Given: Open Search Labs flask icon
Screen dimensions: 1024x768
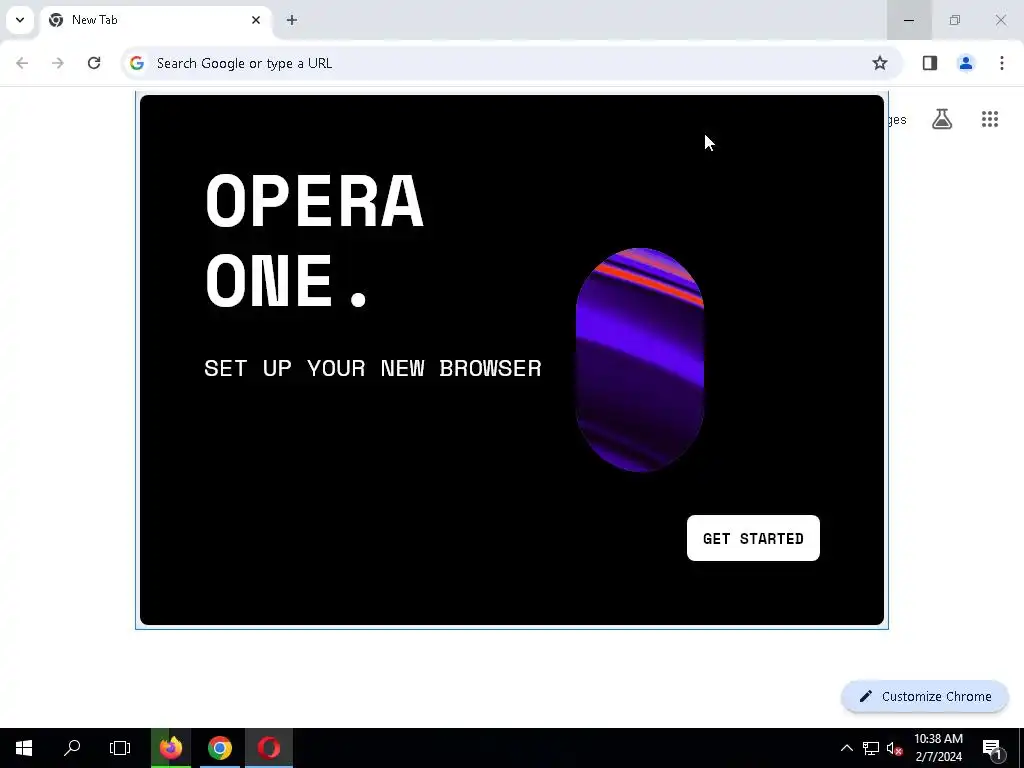Looking at the screenshot, I should click(x=942, y=119).
